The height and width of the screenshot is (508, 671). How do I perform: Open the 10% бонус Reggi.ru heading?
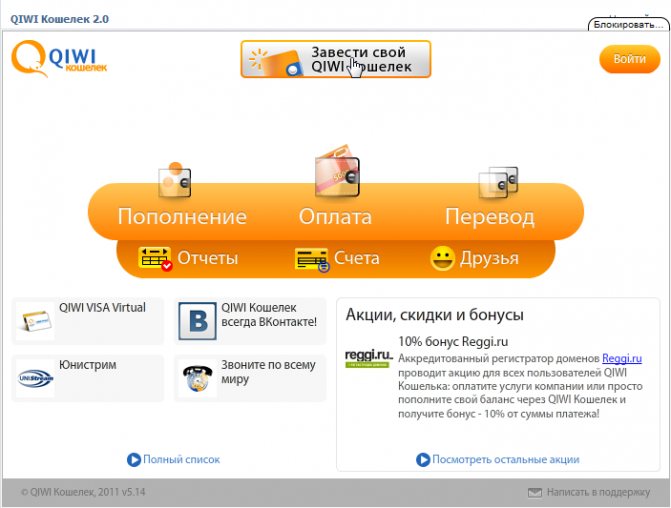coord(453,342)
